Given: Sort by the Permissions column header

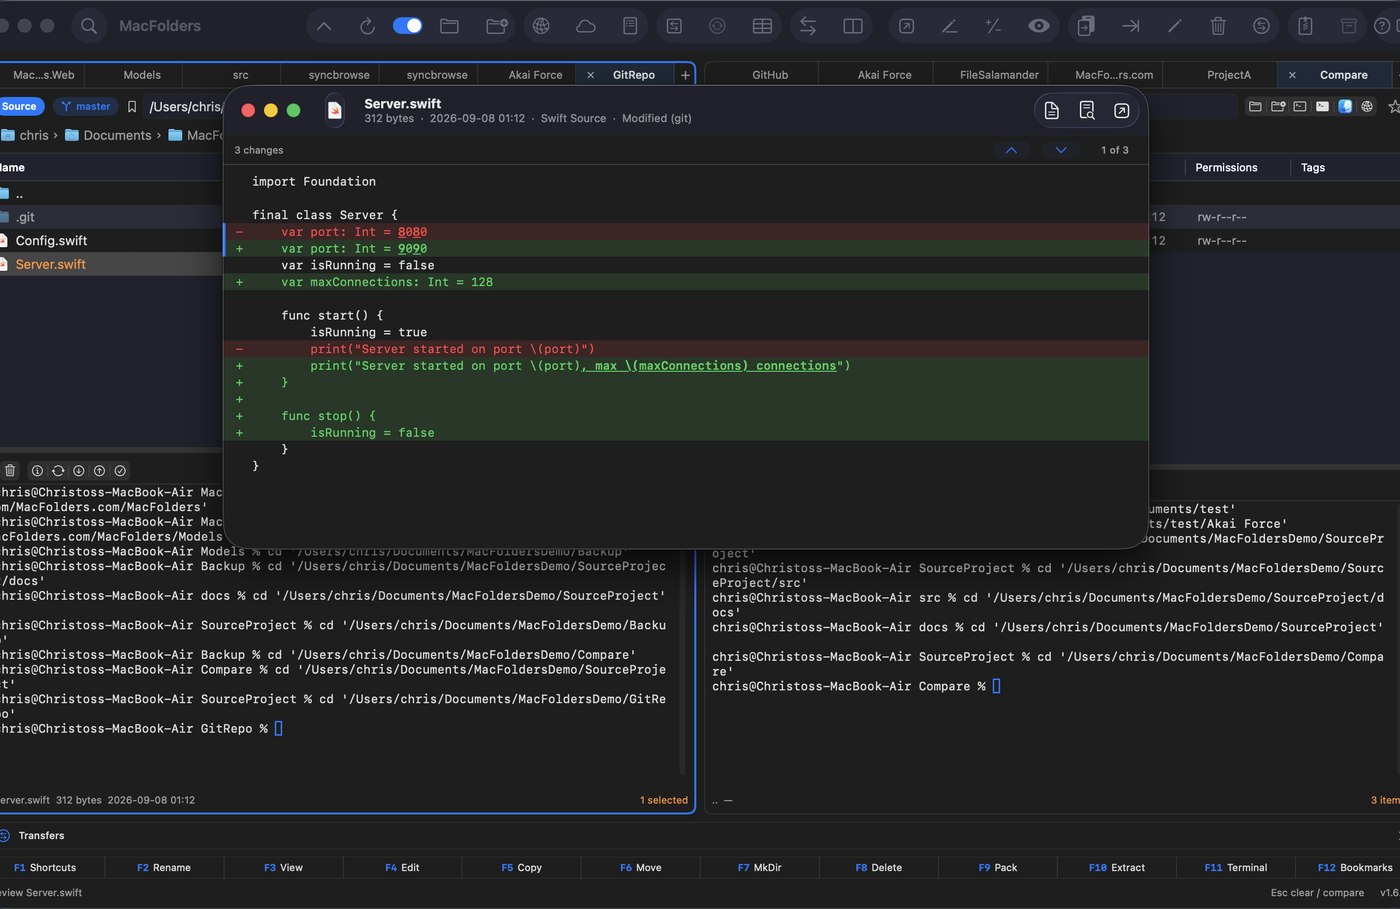Looking at the screenshot, I should click(1226, 168).
